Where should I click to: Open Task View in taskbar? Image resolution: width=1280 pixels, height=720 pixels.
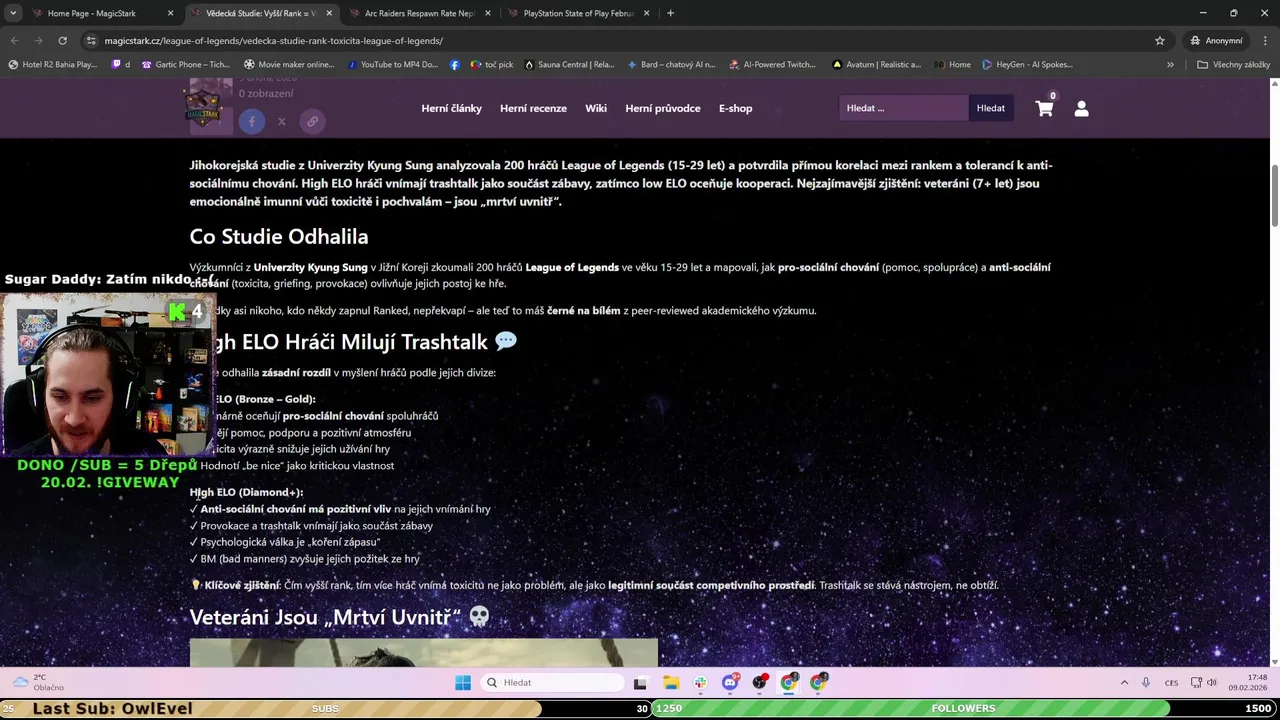coord(640,683)
